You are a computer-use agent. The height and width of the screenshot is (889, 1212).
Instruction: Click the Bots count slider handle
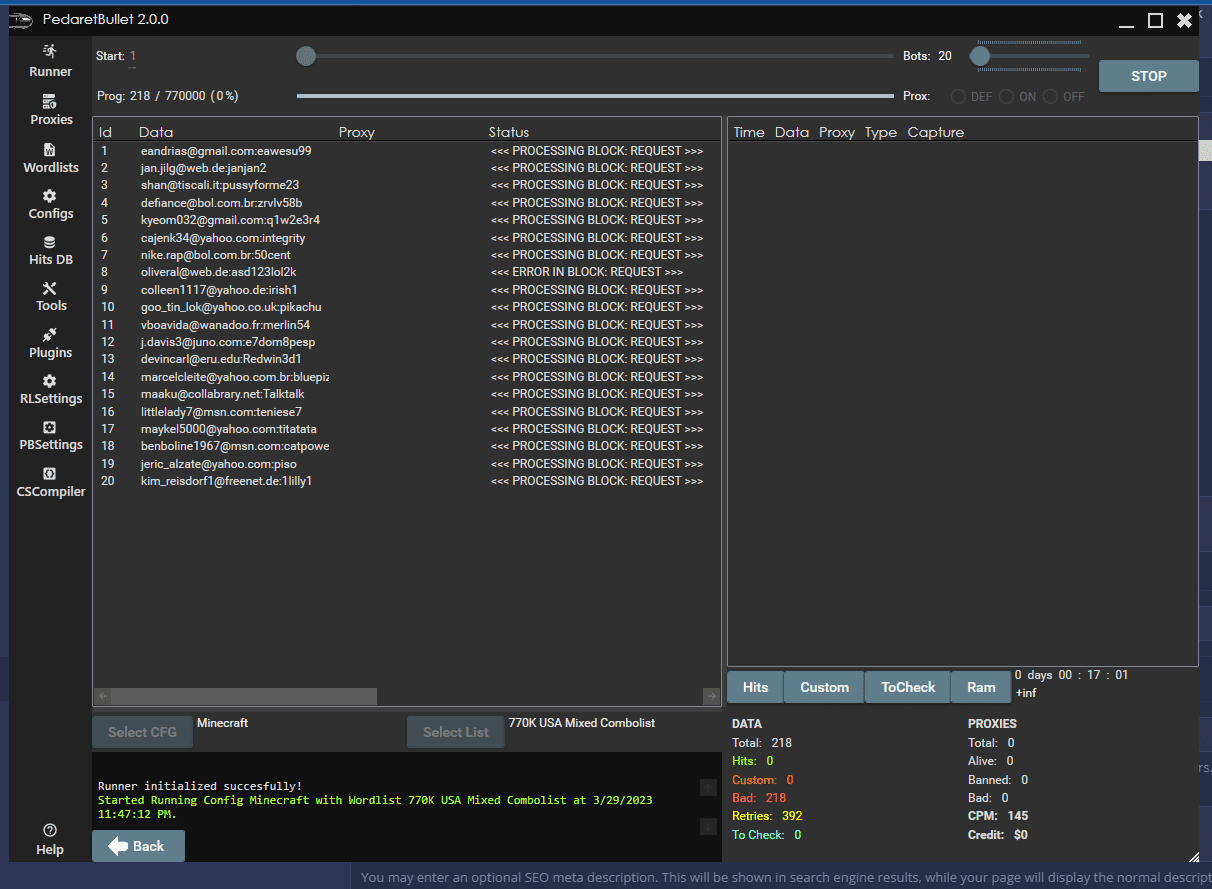tap(980, 56)
